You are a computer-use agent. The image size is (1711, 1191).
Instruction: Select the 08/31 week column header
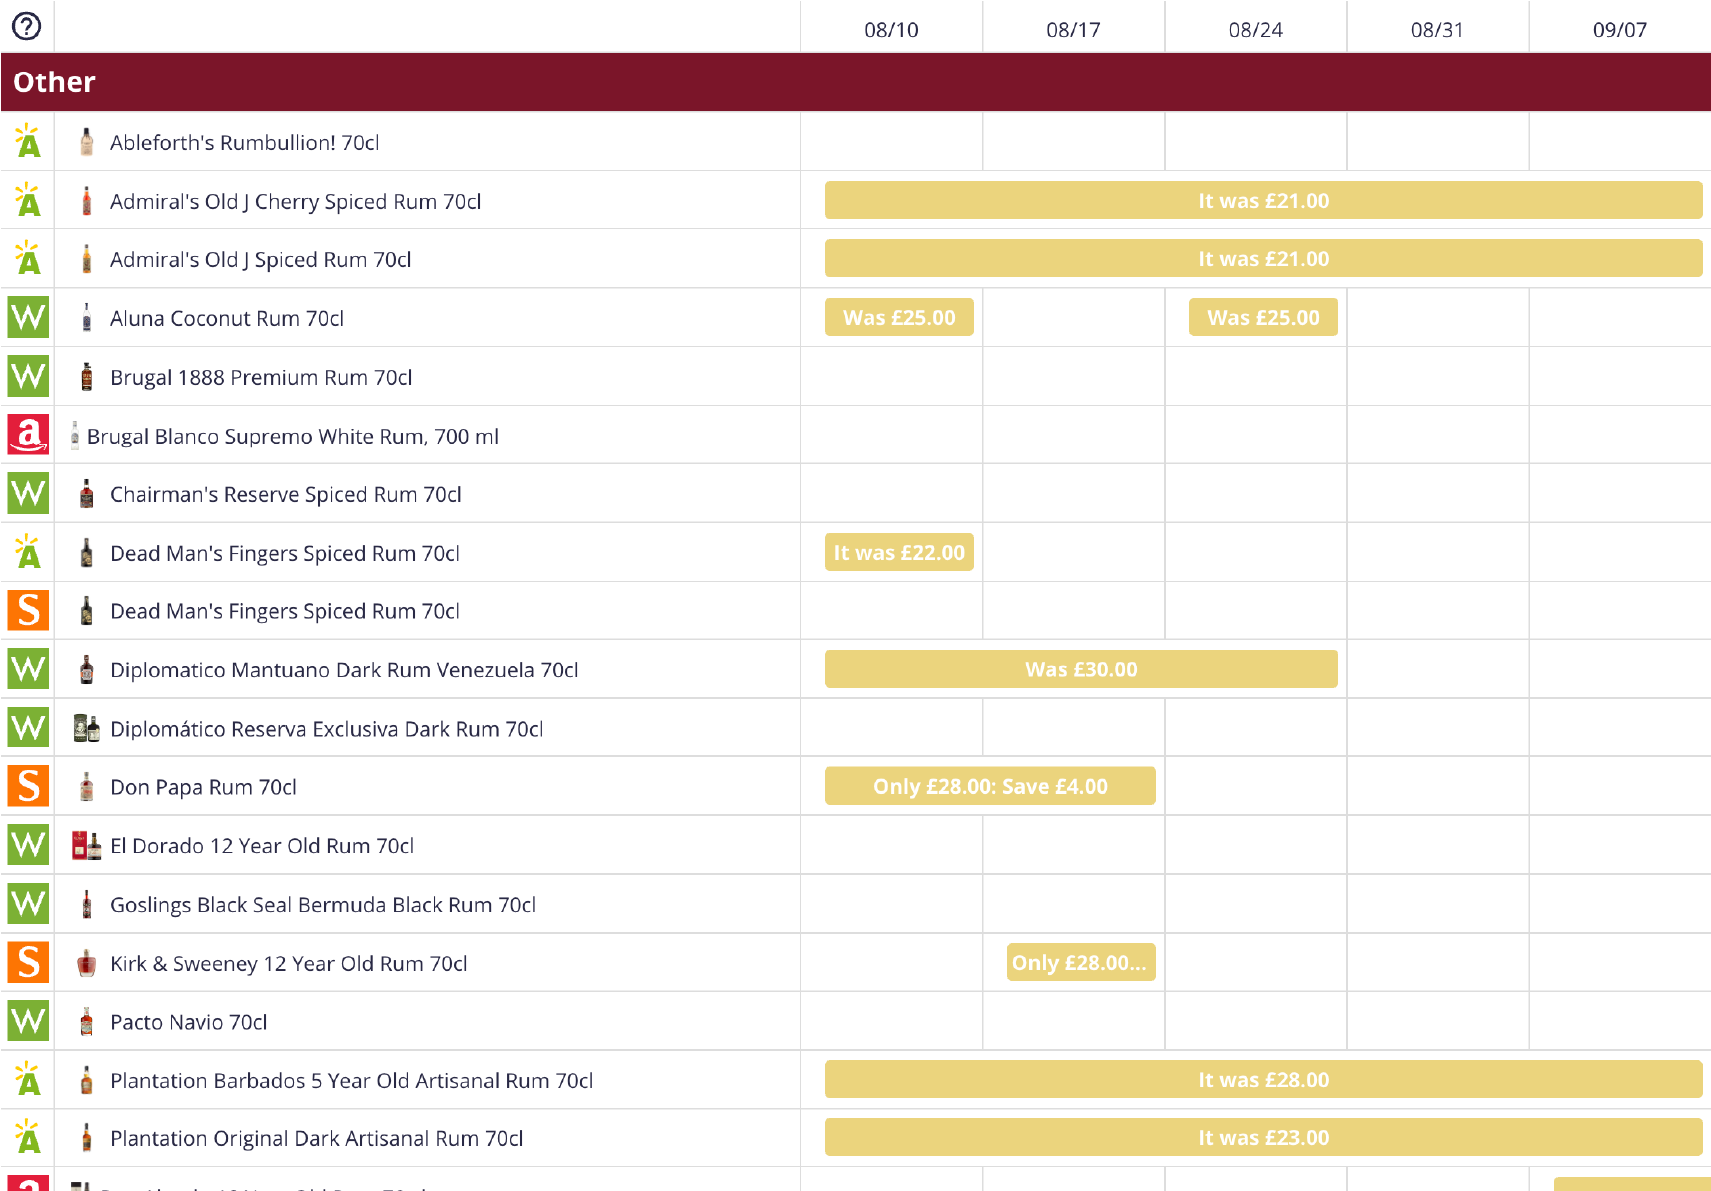(1437, 29)
